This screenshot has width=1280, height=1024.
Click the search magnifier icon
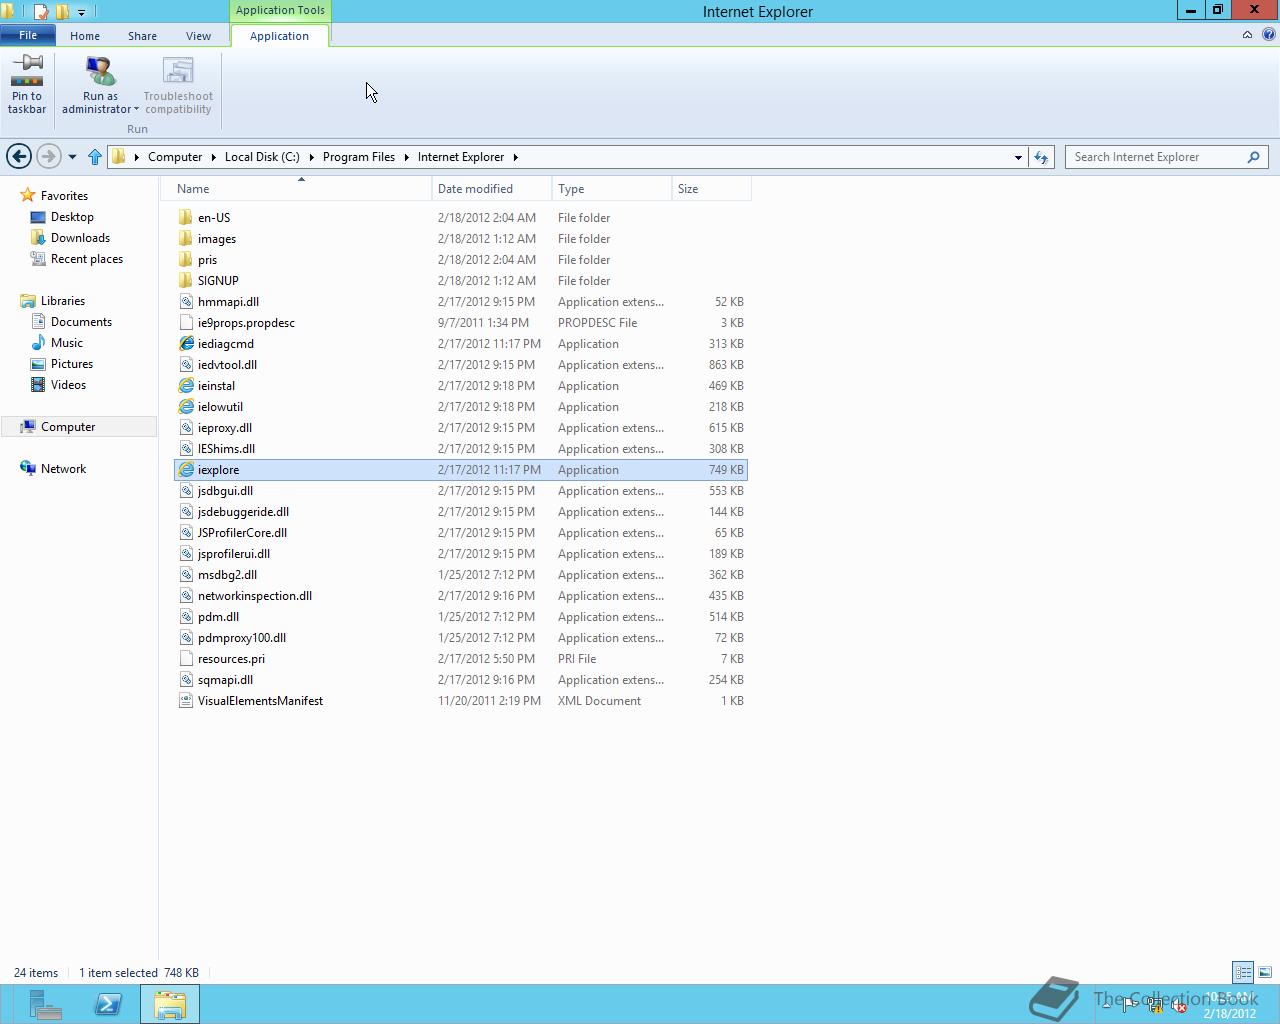[x=1254, y=157]
